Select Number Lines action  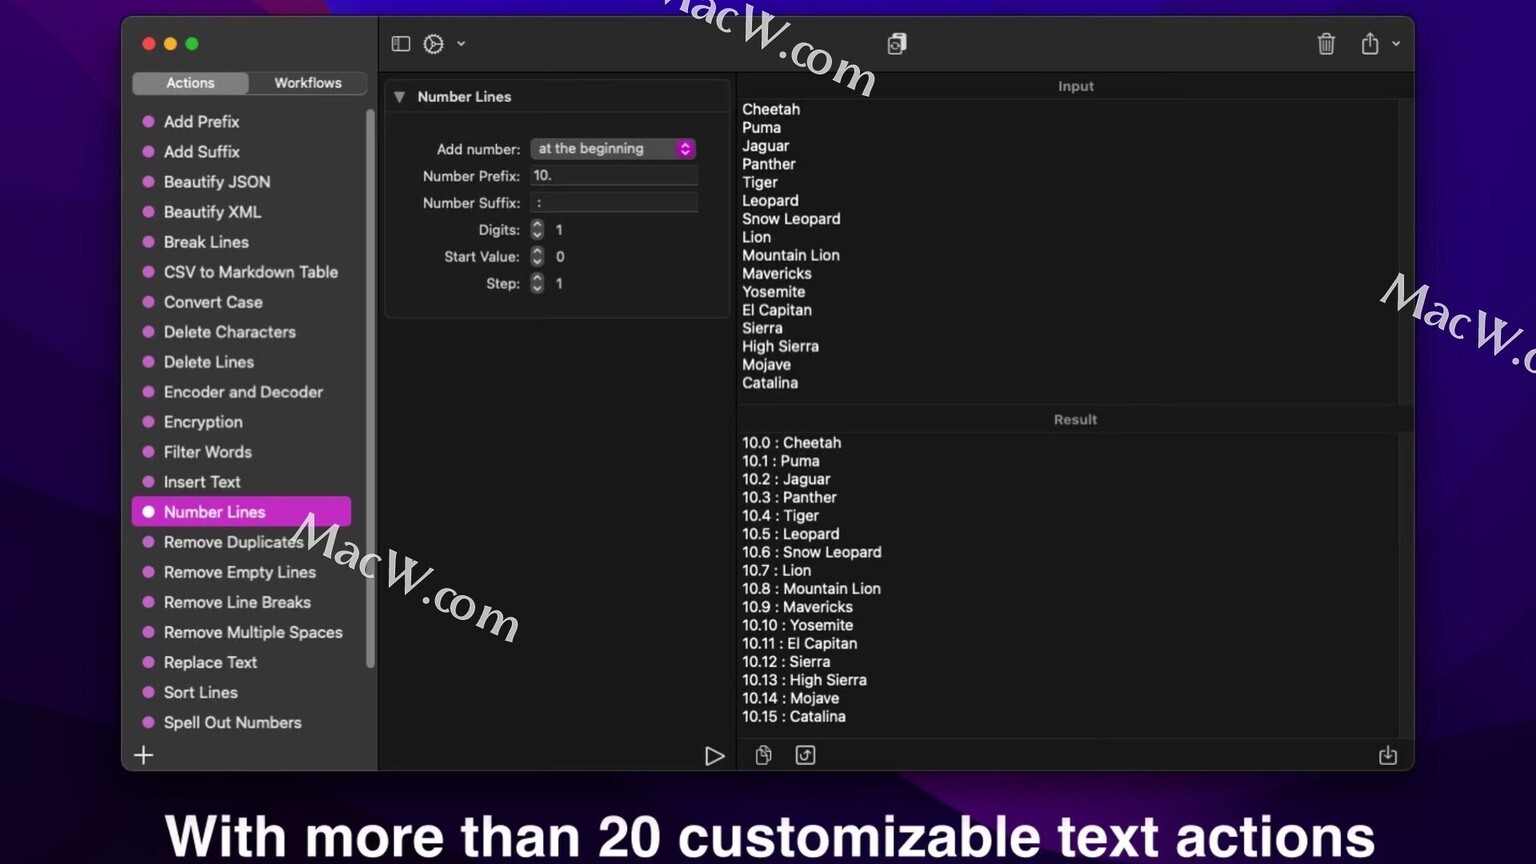coord(241,511)
